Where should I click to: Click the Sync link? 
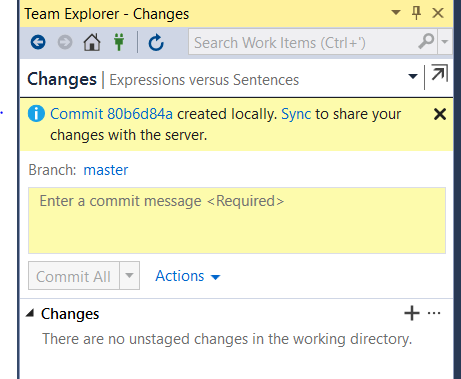point(296,114)
